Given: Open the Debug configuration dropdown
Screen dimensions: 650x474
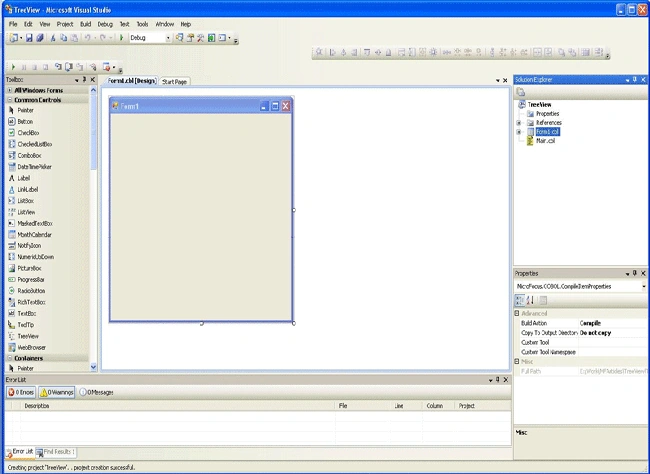Looking at the screenshot, I should pyautogui.click(x=150, y=38).
